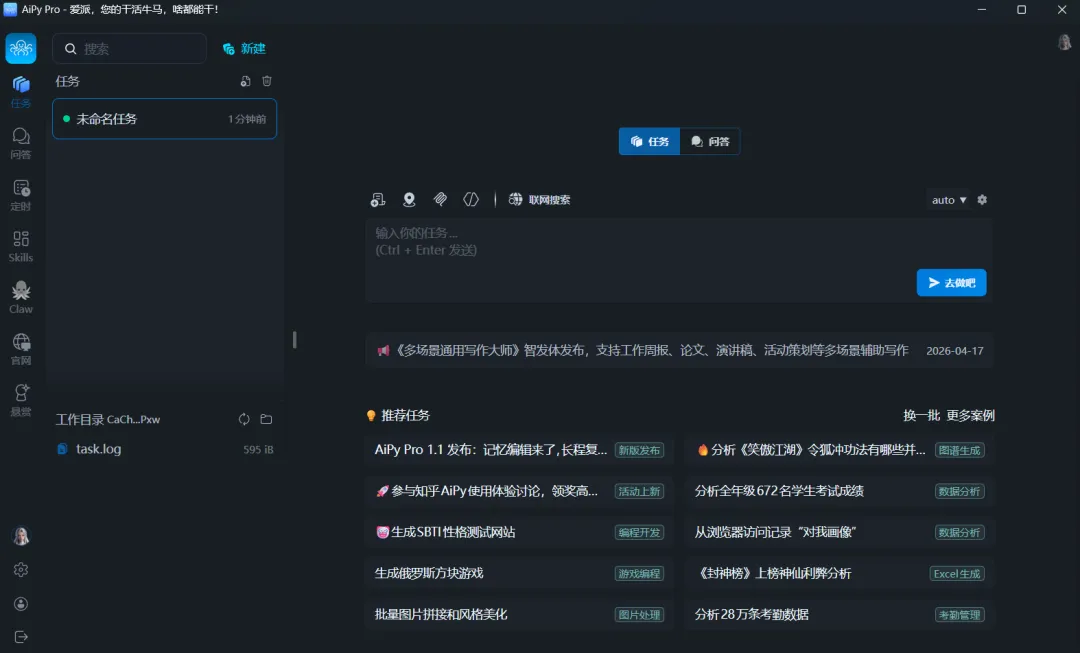Click 换一批 to refresh recommendations

pyautogui.click(x=922, y=415)
